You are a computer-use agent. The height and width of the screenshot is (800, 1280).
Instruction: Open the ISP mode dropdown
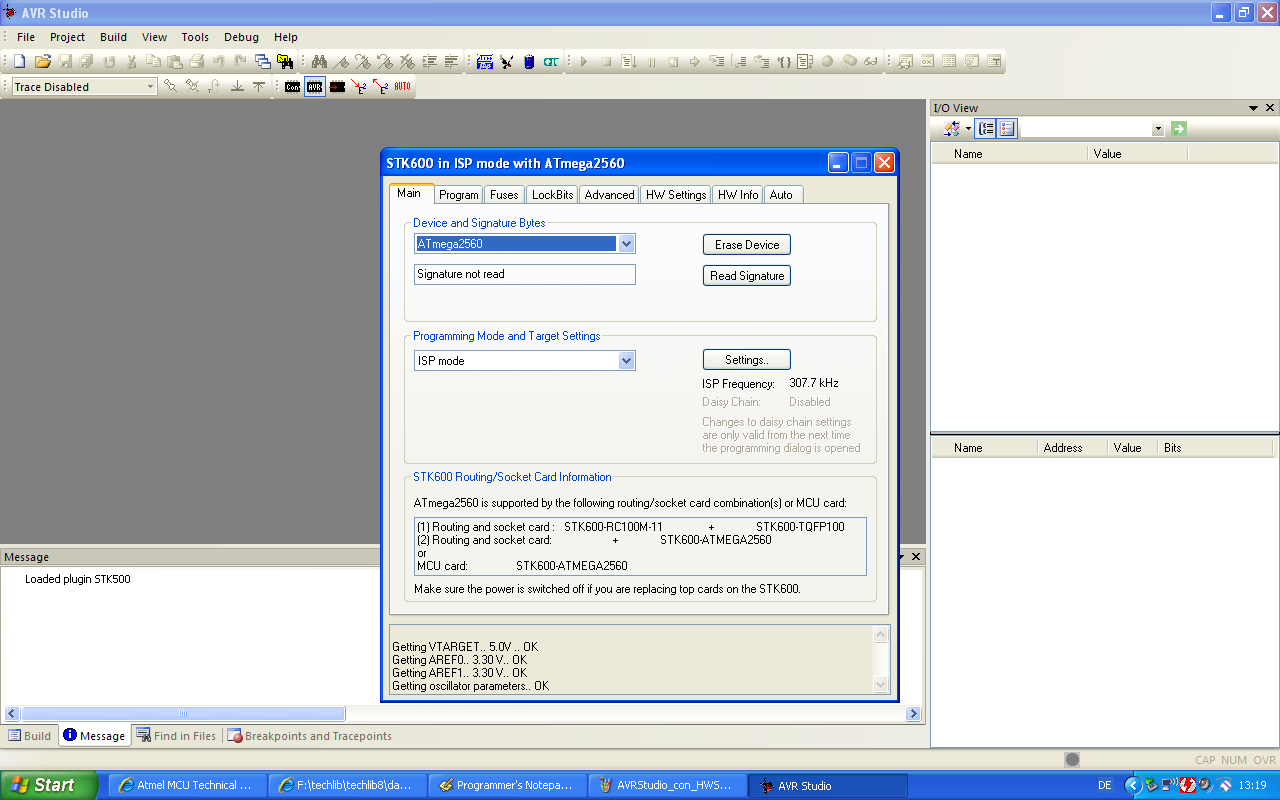[626, 361]
